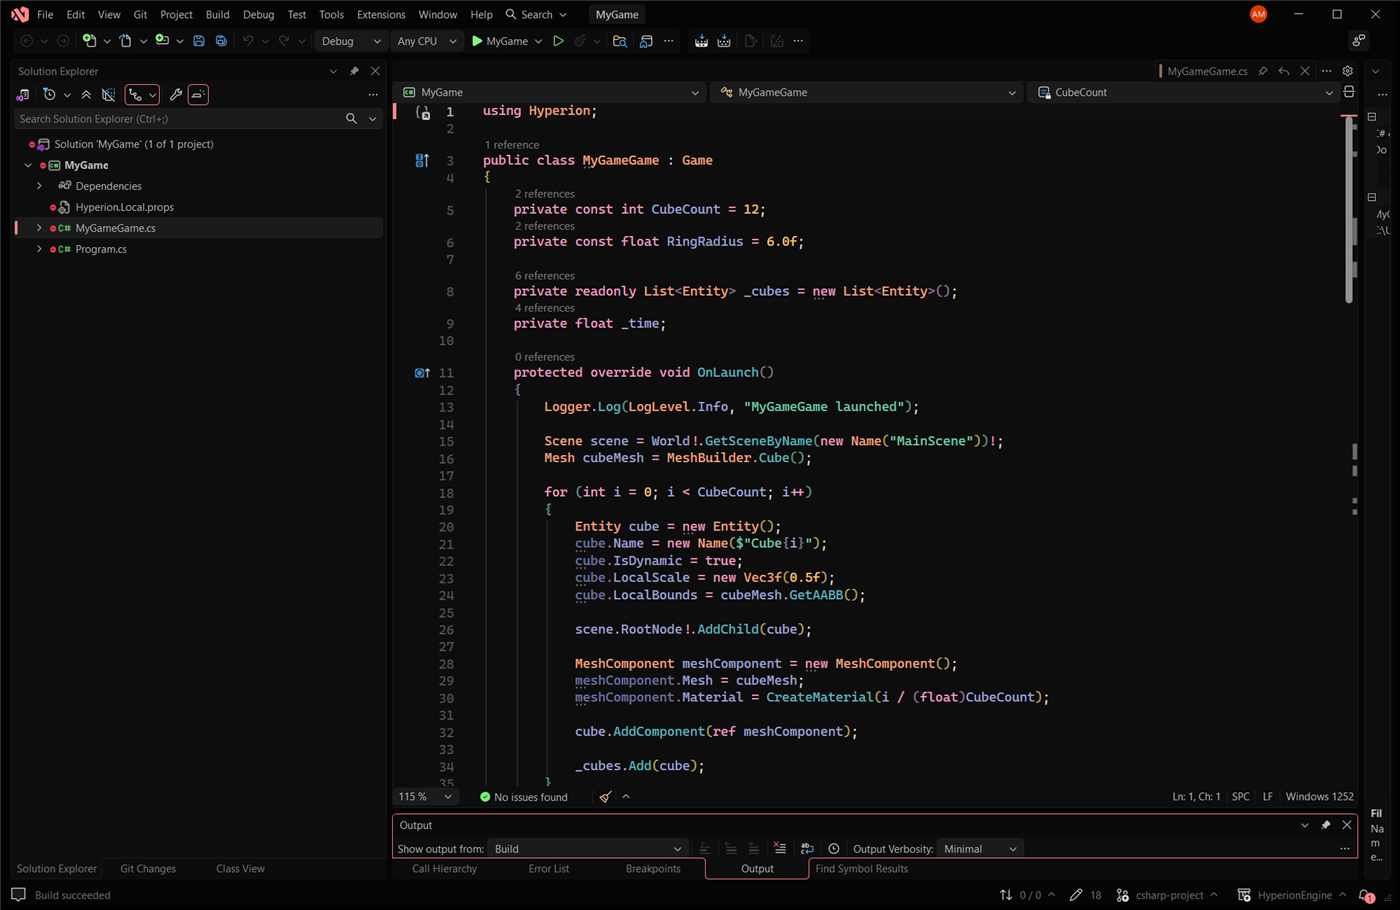Image resolution: width=1400 pixels, height=910 pixels.
Task: Toggle auto-hide pin on Solution Explorer
Action: point(354,71)
